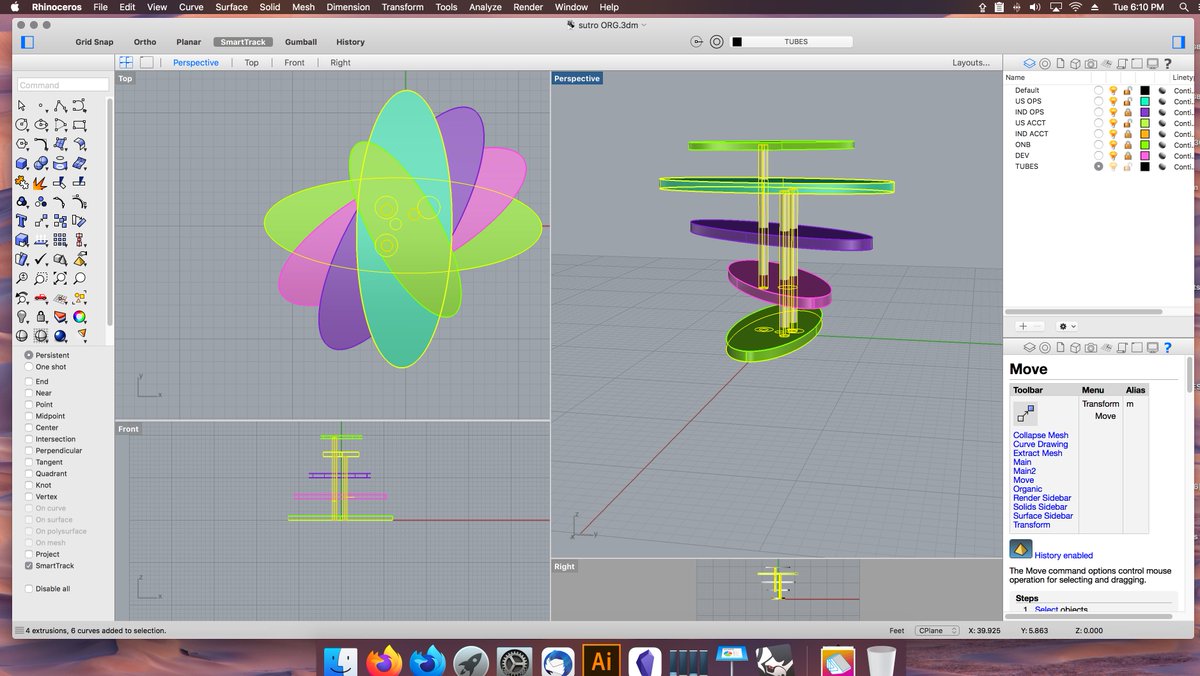
Task: Select the Ellipse tool
Action: click(x=40, y=125)
